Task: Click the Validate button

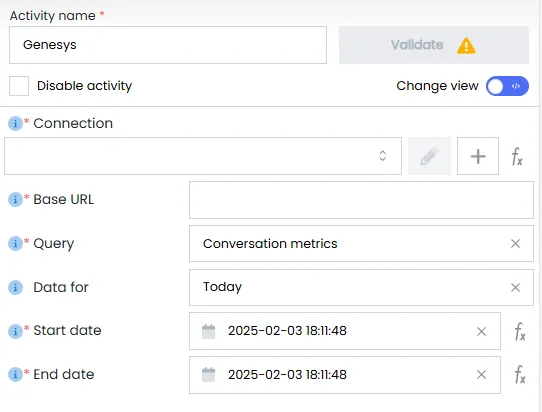Action: point(434,45)
